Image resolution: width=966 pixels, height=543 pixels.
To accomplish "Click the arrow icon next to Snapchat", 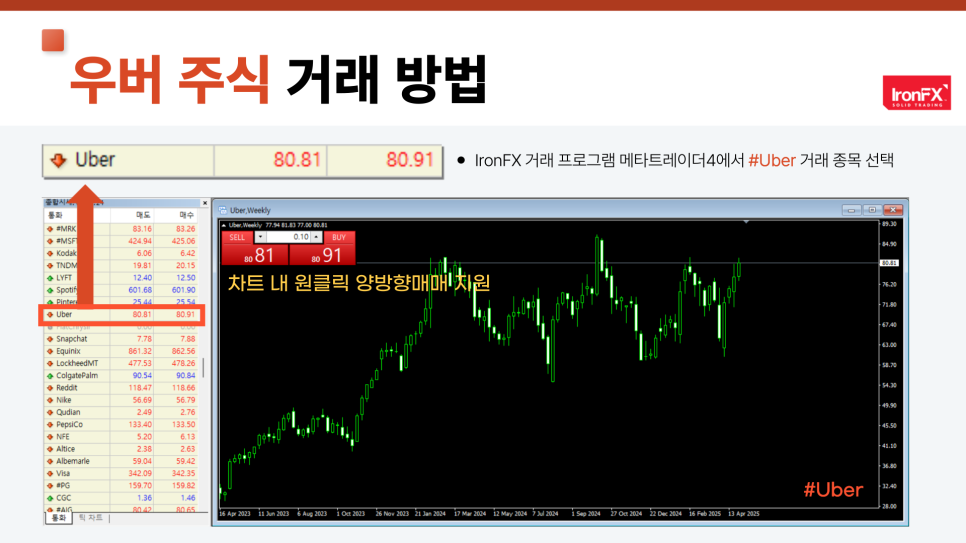I will 50,339.
